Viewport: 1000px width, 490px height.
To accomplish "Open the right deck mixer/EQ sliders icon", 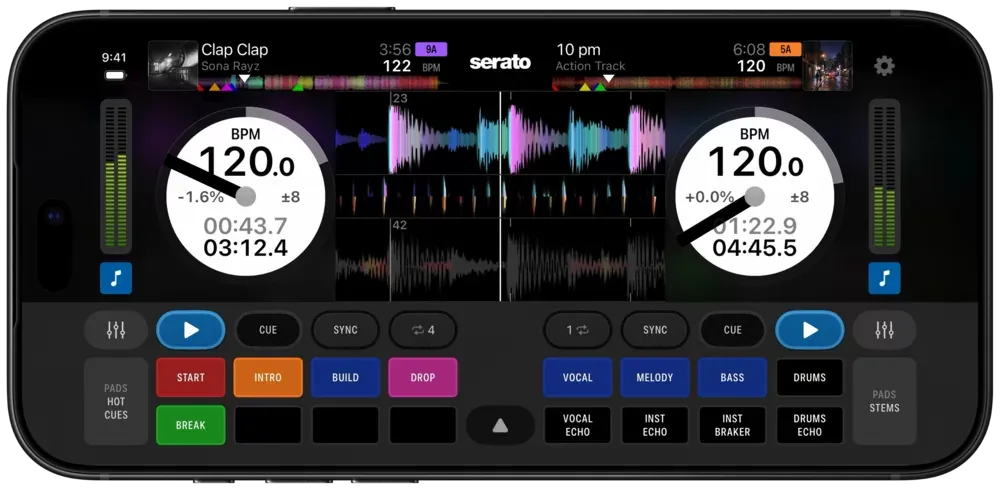I will coord(884,330).
